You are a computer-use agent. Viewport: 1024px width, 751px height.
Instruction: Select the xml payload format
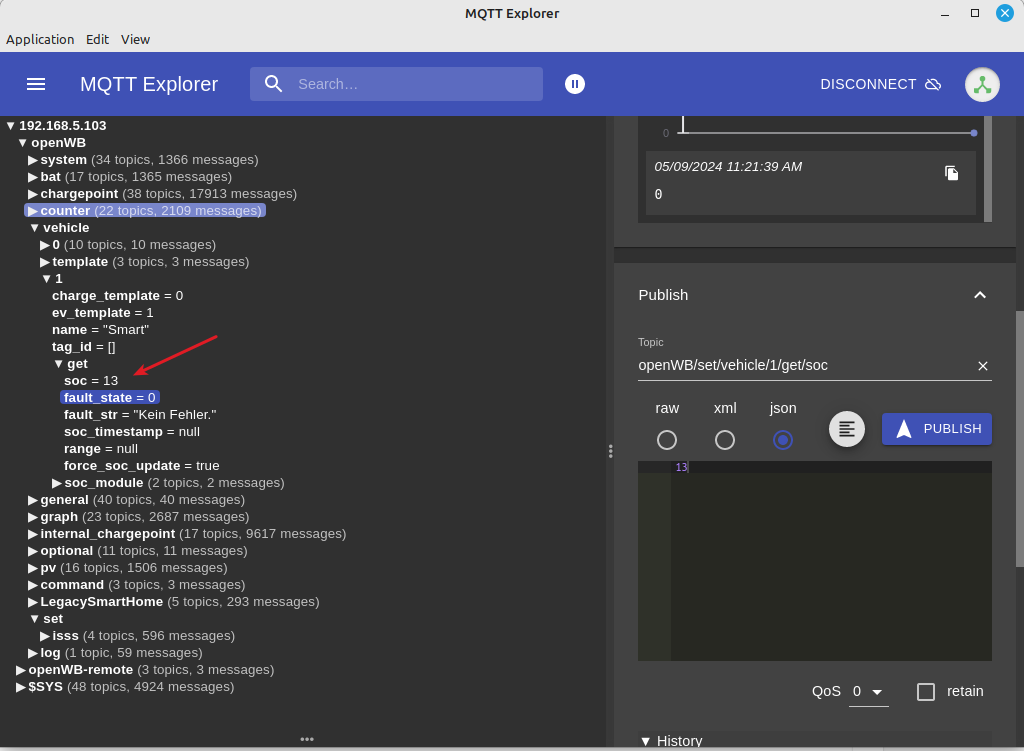coord(725,440)
